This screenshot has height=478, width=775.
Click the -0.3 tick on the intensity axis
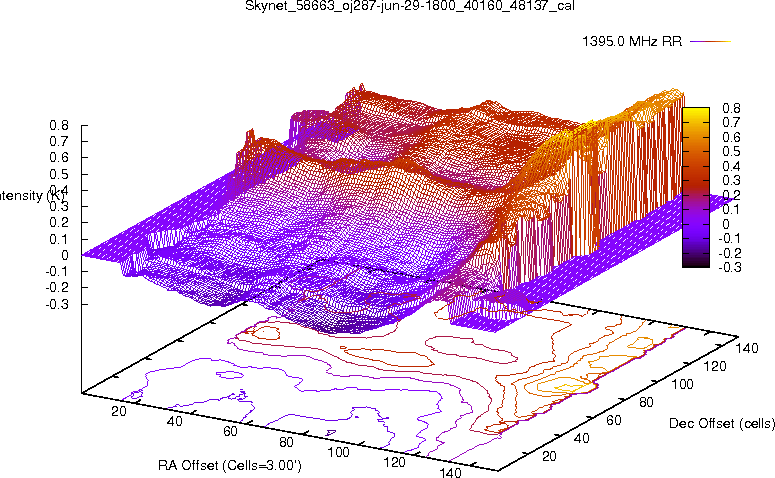click(x=57, y=304)
